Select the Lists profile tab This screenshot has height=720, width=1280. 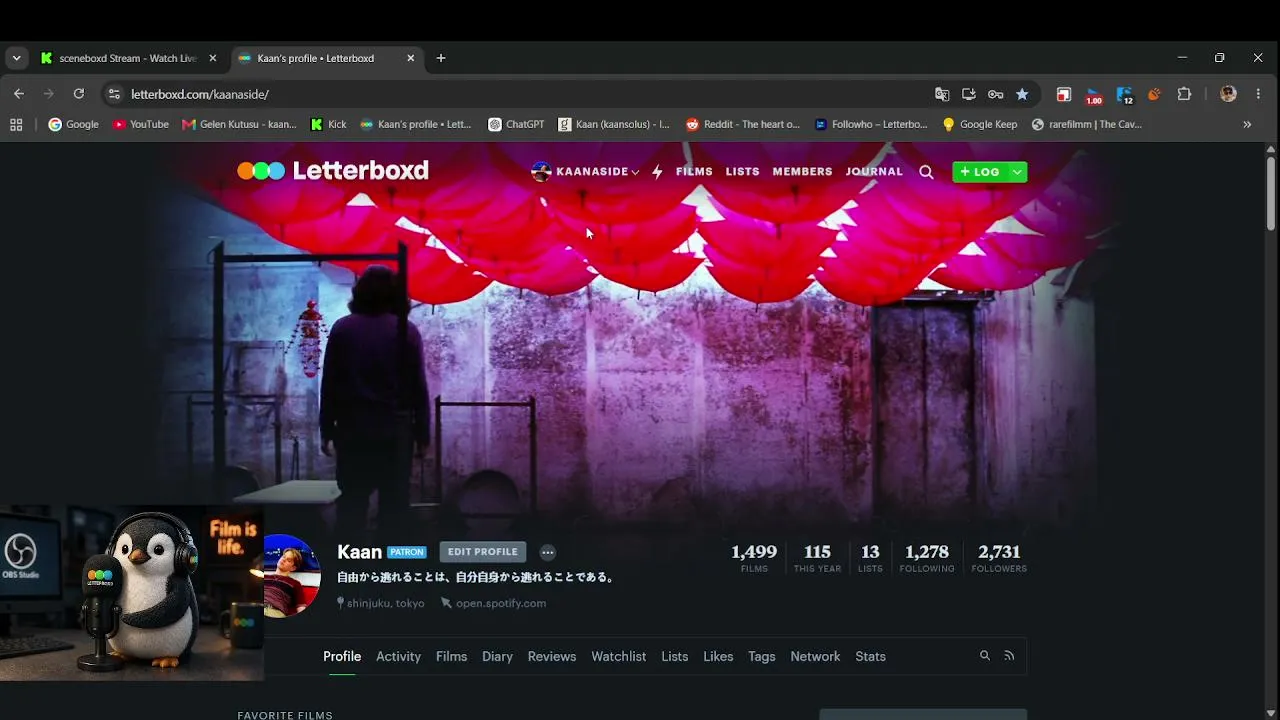(x=674, y=656)
